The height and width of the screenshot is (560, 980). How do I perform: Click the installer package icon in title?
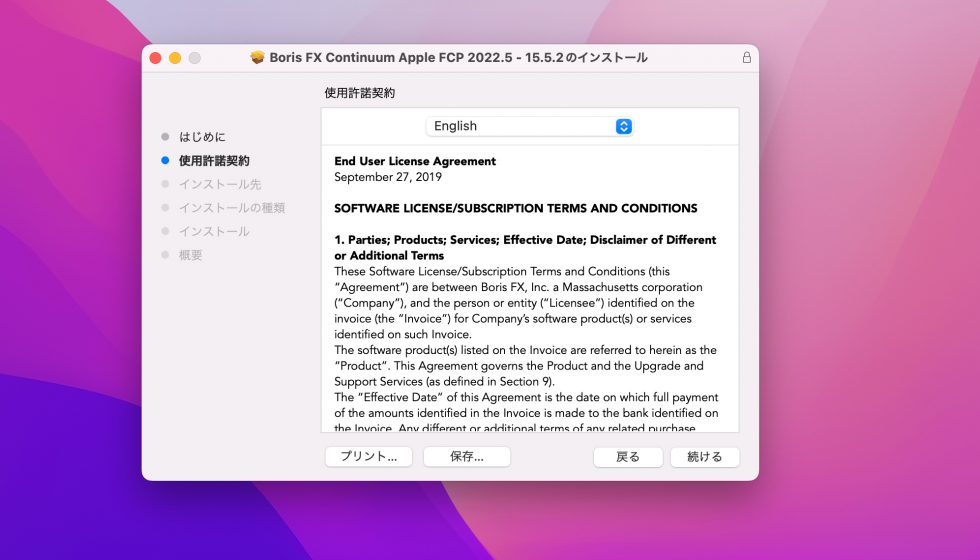[x=257, y=58]
